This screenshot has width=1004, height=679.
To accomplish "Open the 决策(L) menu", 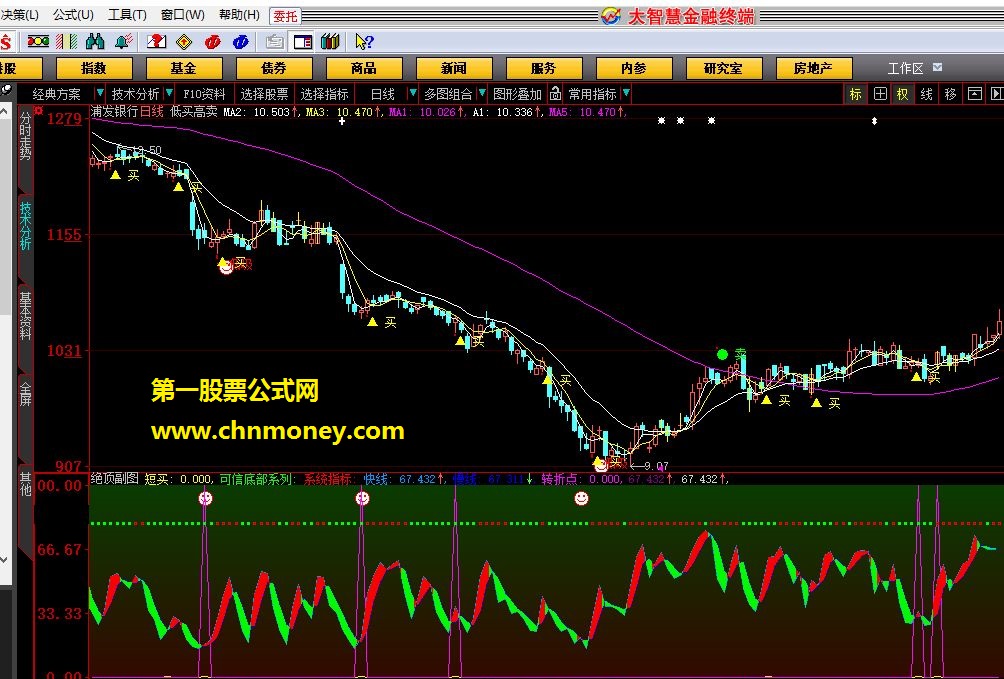I will coord(20,15).
